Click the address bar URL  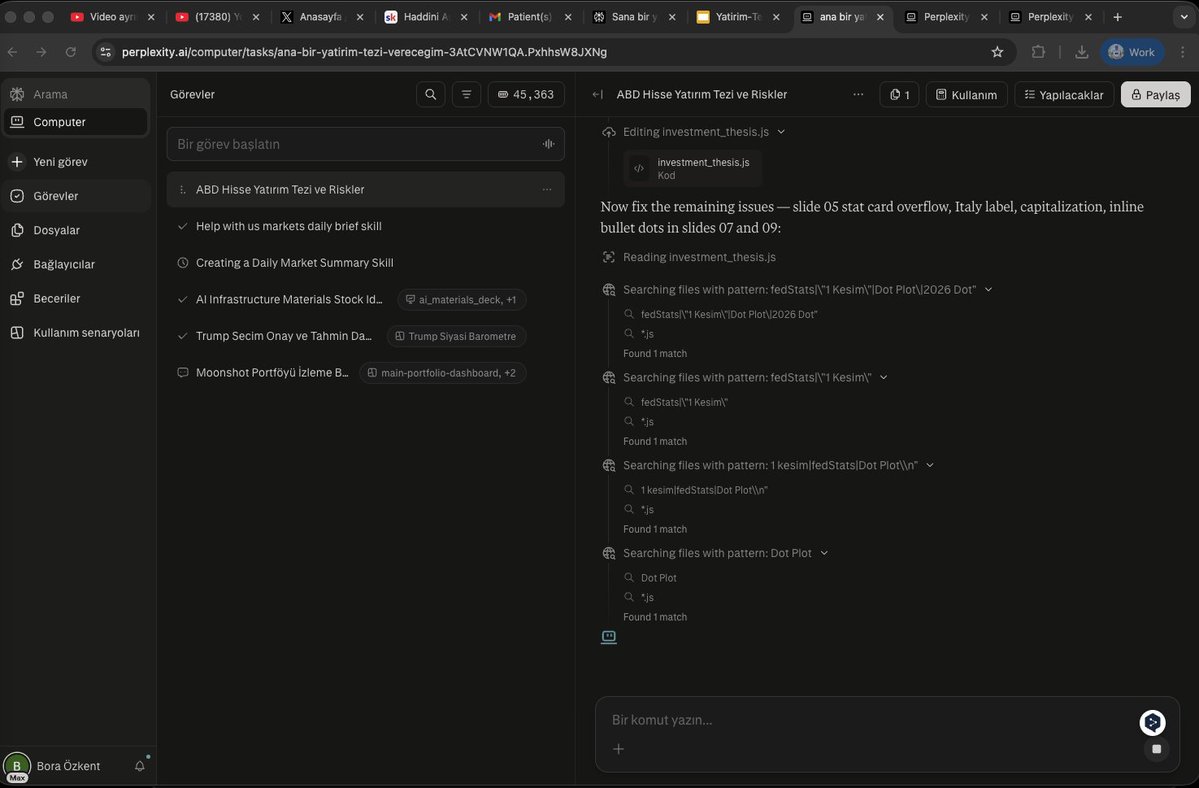(x=364, y=52)
